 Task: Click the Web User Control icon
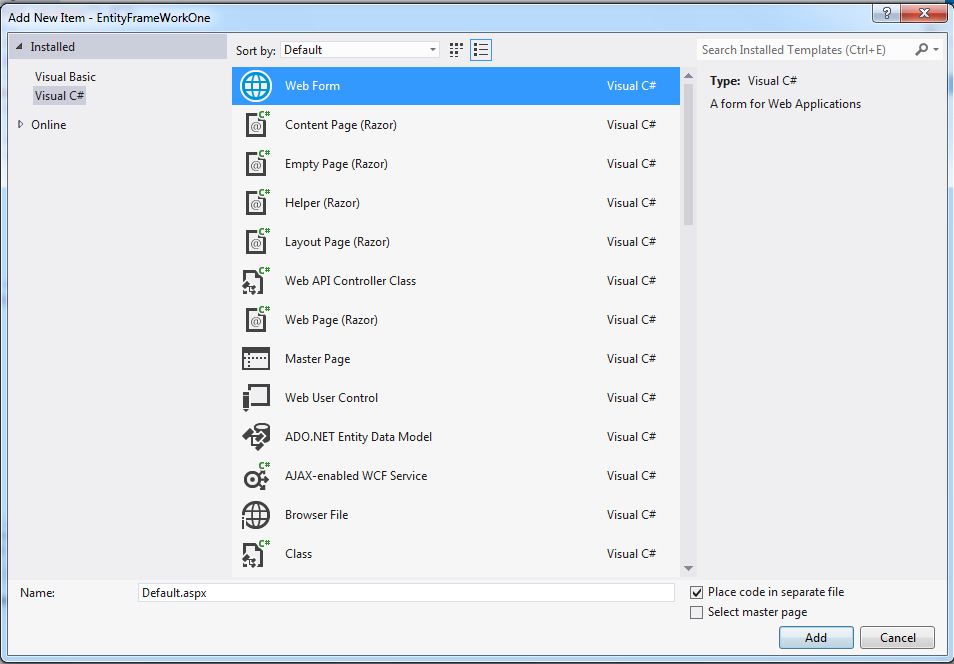click(256, 397)
